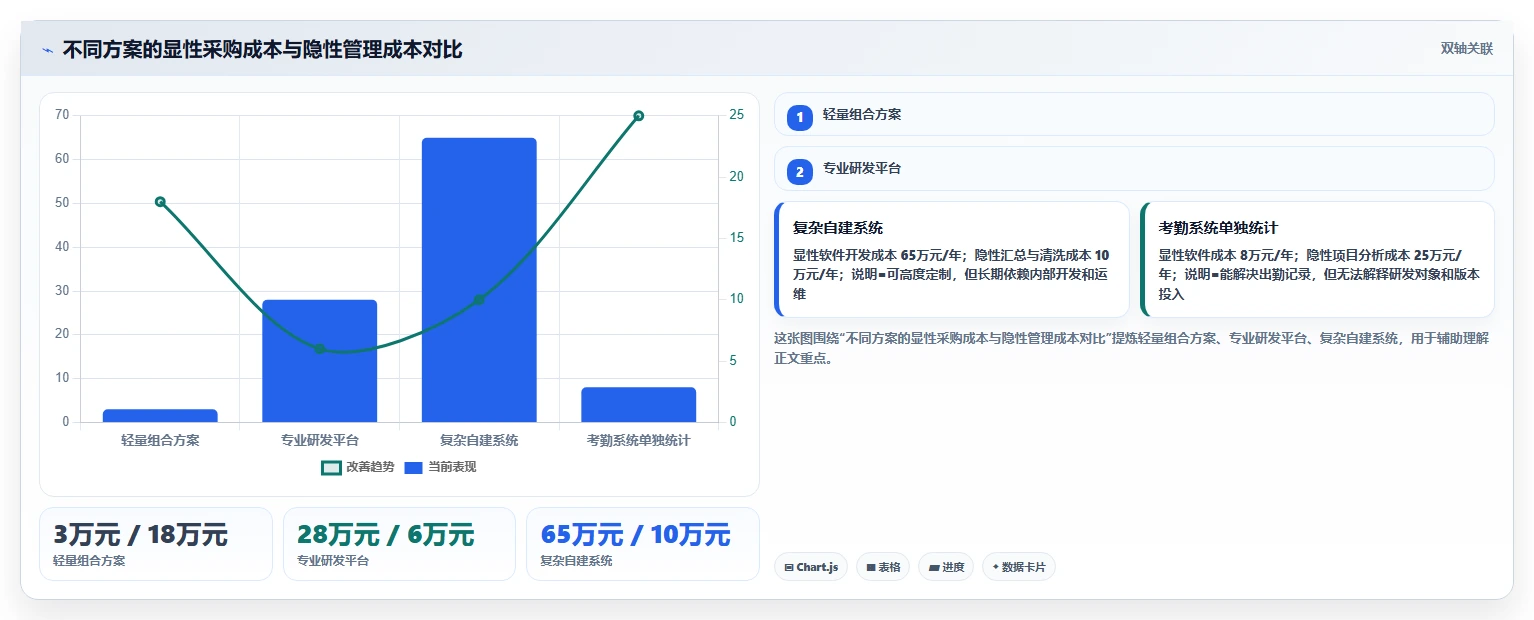Image resolution: width=1534 pixels, height=620 pixels.
Task: Click right axis value 25
Action: point(737,115)
